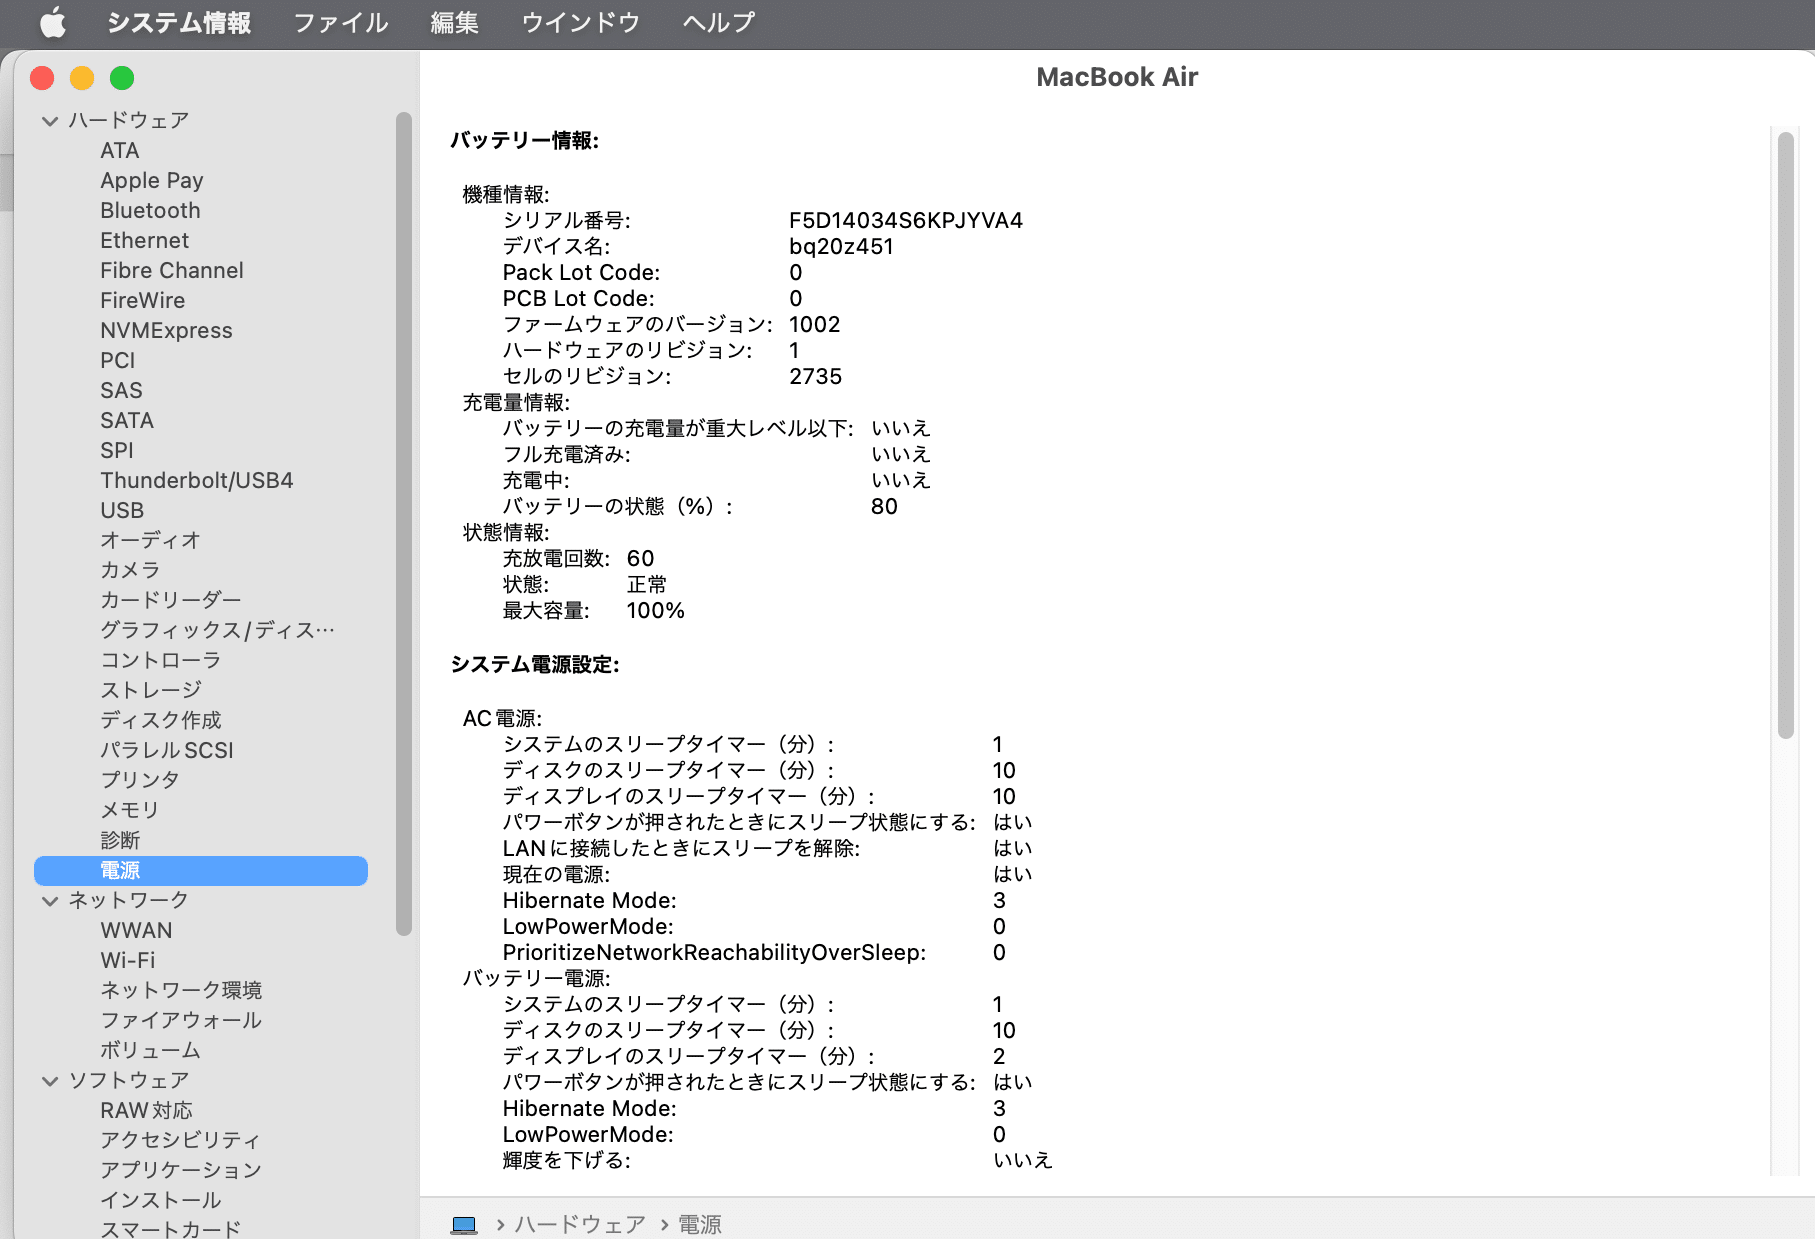Click the 状態 value 正常

pyautogui.click(x=647, y=584)
